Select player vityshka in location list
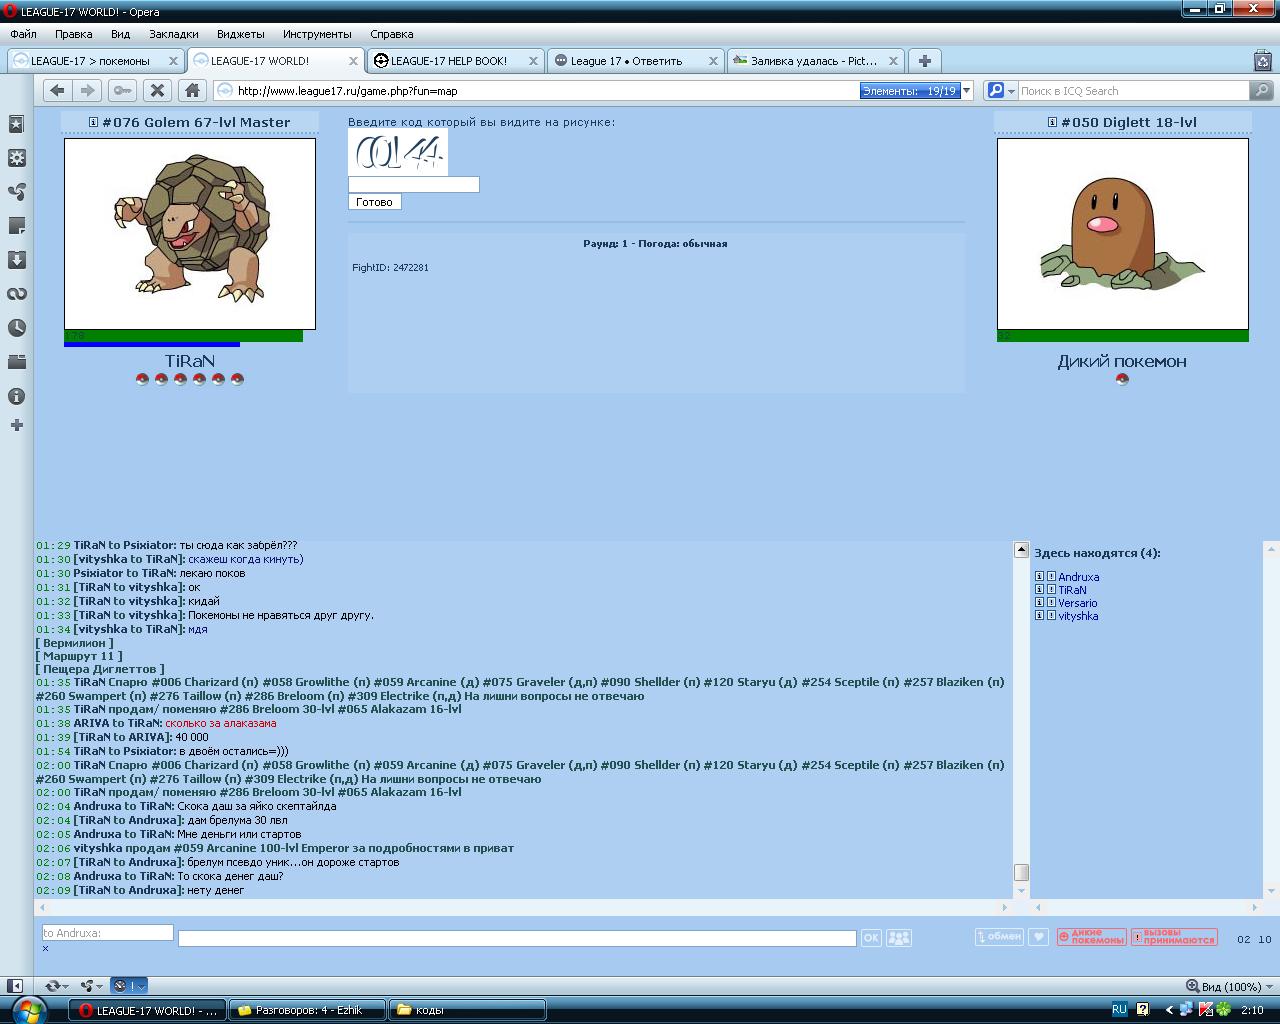Image resolution: width=1280 pixels, height=1024 pixels. [x=1078, y=616]
